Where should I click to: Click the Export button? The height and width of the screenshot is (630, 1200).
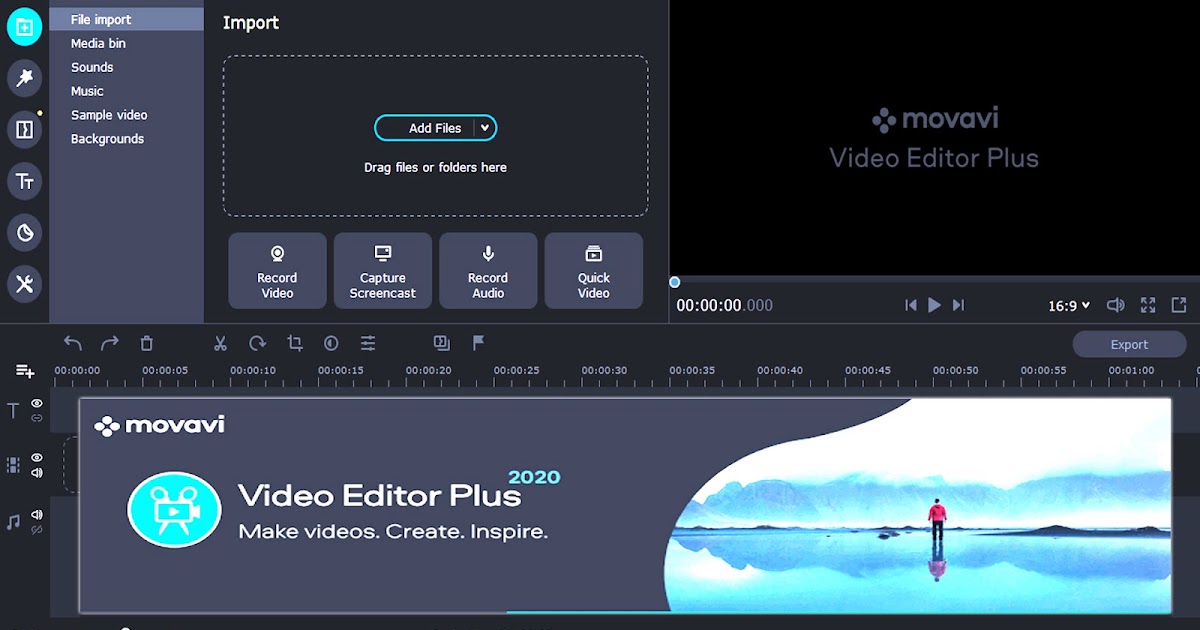pos(1129,344)
